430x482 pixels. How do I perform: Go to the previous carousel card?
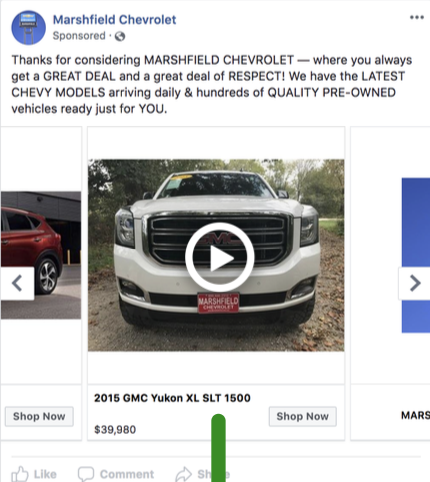[17, 283]
